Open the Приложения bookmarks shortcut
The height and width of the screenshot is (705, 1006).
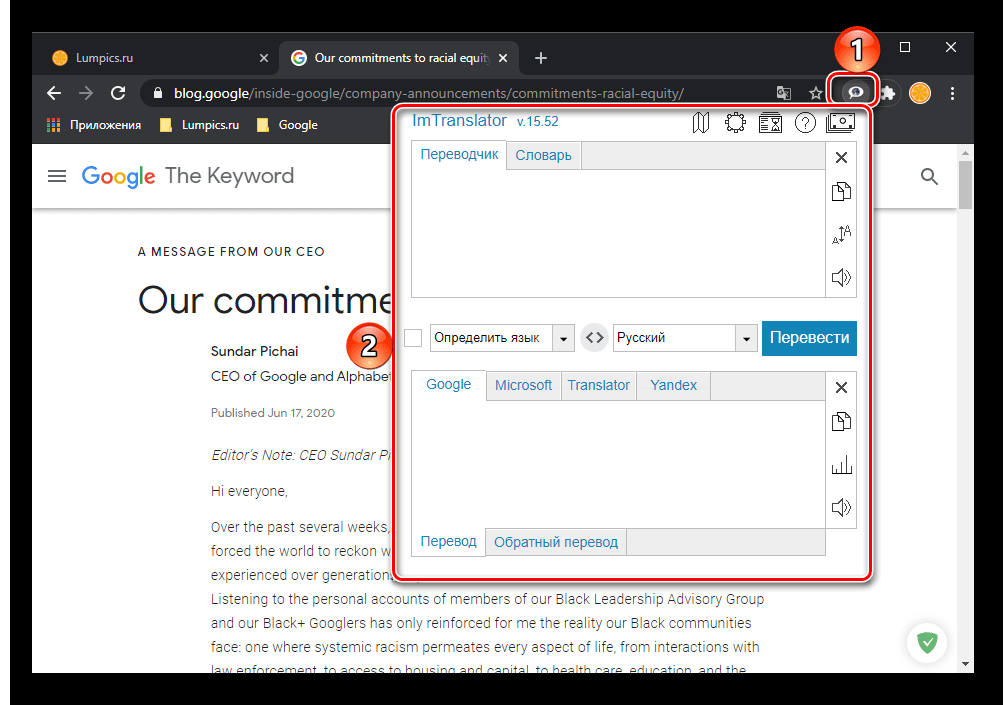(x=94, y=125)
